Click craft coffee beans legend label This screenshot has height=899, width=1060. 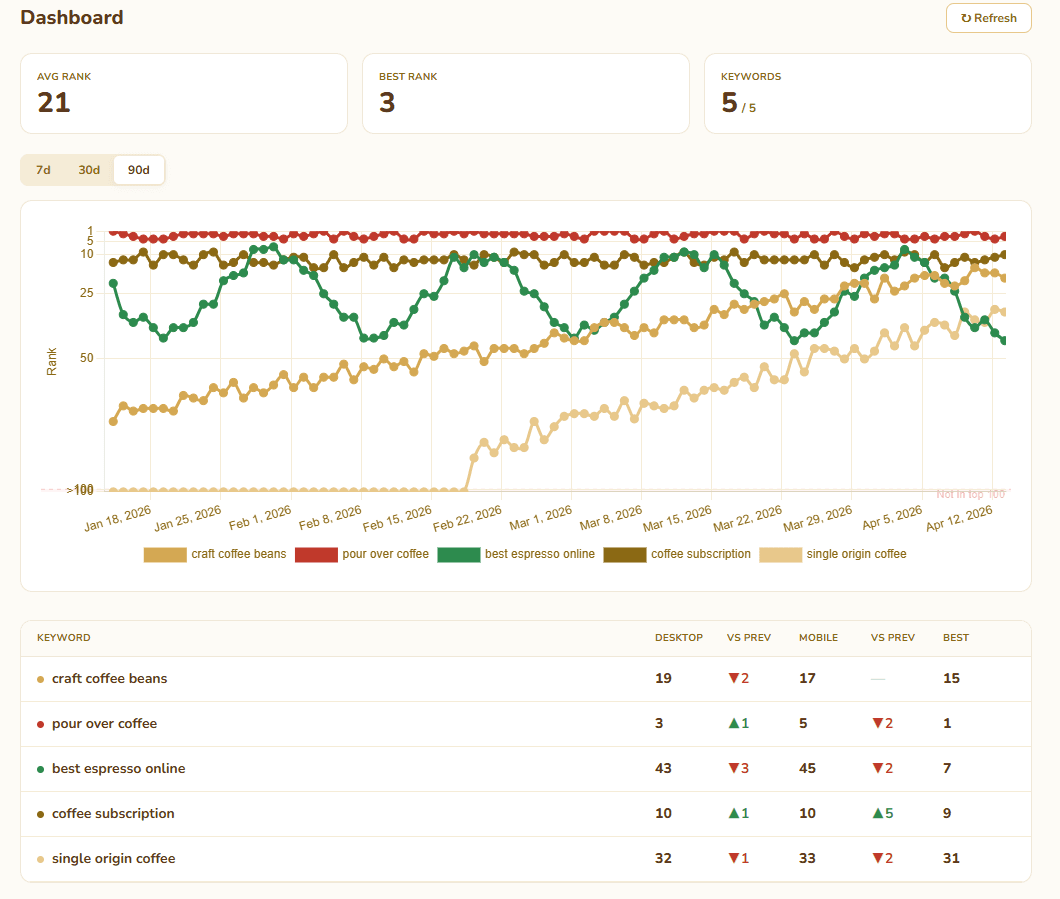[x=239, y=554]
